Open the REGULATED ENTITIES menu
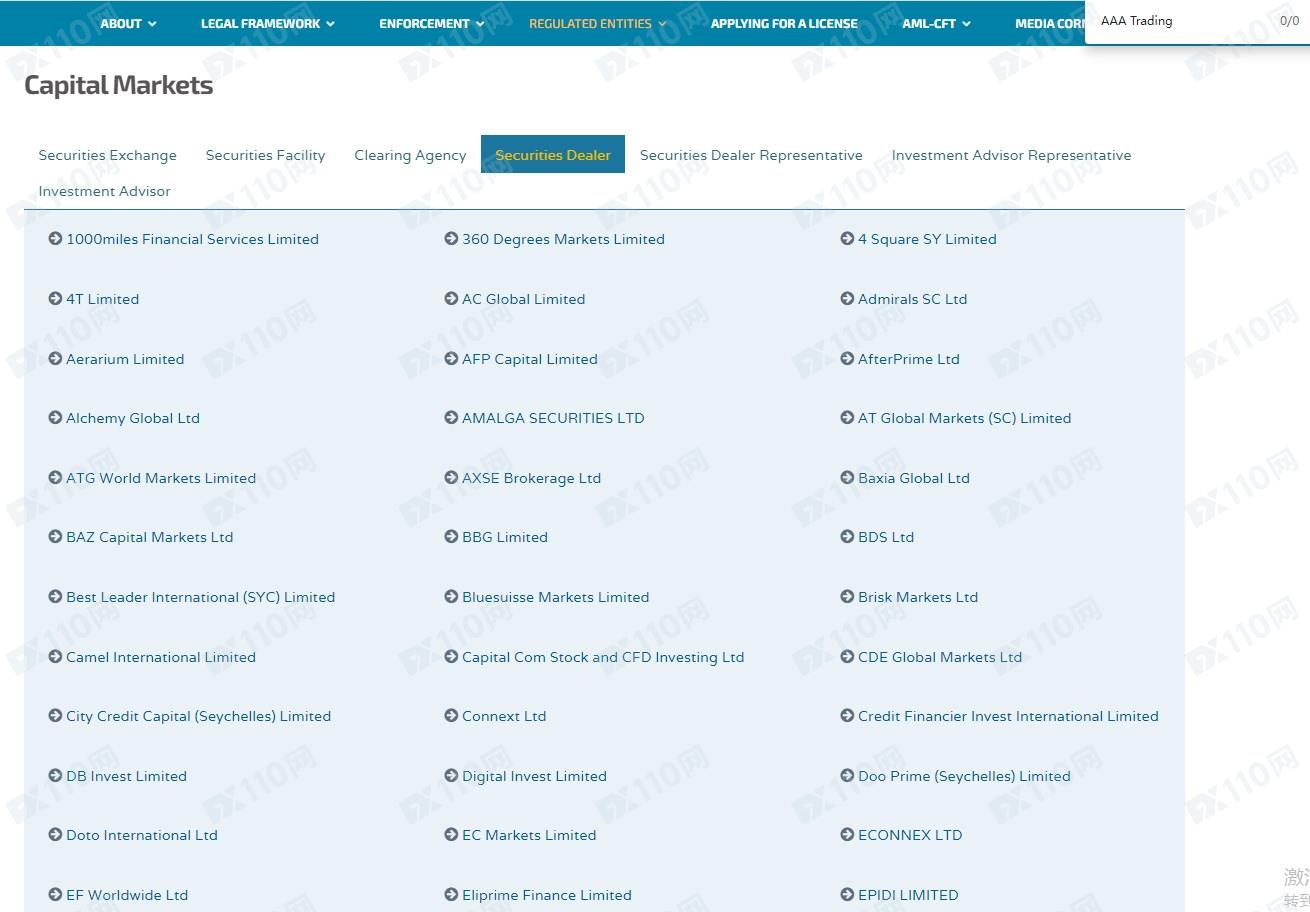The height and width of the screenshot is (912, 1310). [x=597, y=23]
